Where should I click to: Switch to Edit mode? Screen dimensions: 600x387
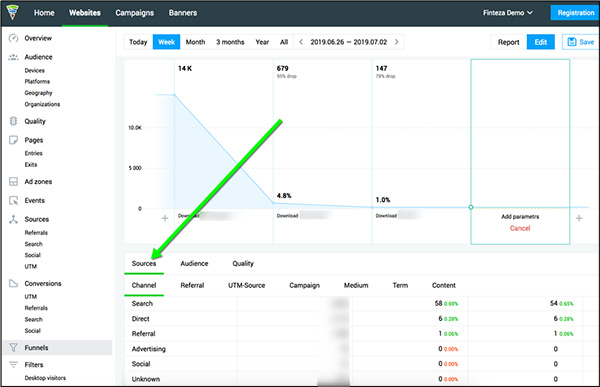click(x=541, y=42)
